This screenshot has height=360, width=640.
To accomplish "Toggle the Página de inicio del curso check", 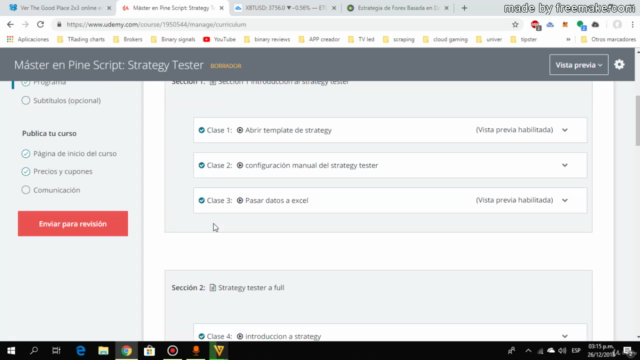I will point(26,153).
